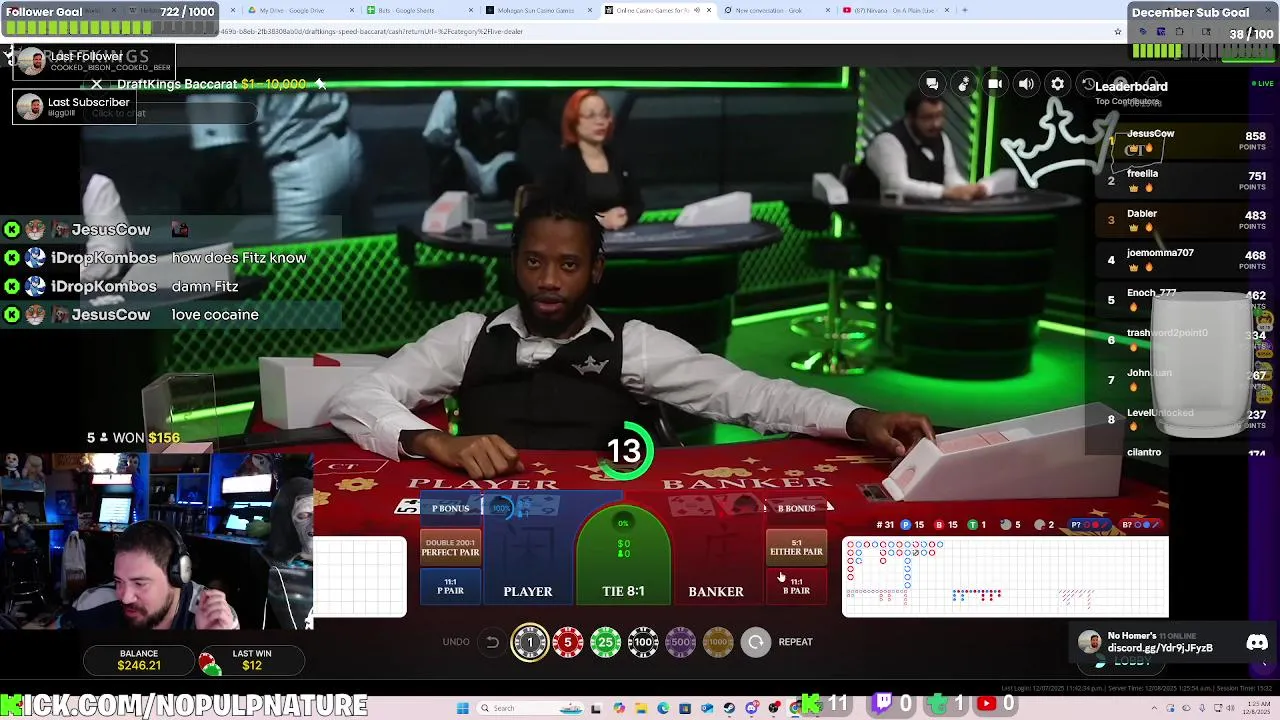The height and width of the screenshot is (720, 1280).
Task: Select the black 100 value chip
Action: 643,642
